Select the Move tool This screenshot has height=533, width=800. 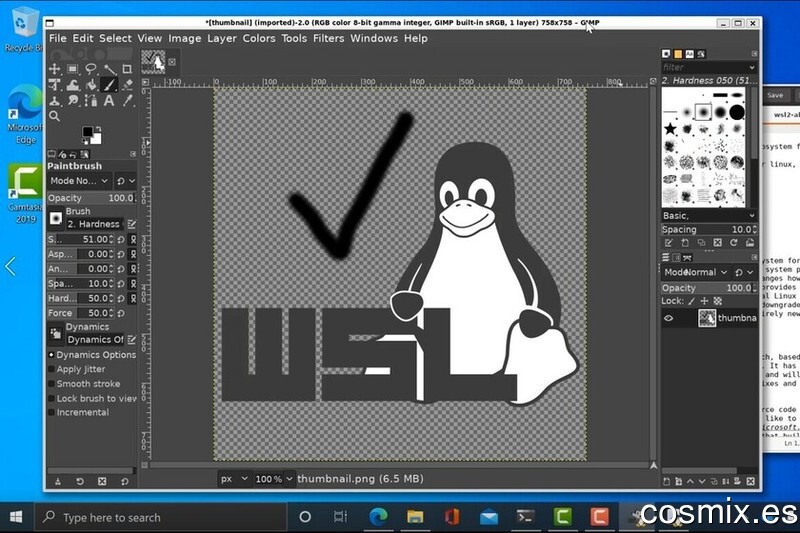click(x=54, y=69)
